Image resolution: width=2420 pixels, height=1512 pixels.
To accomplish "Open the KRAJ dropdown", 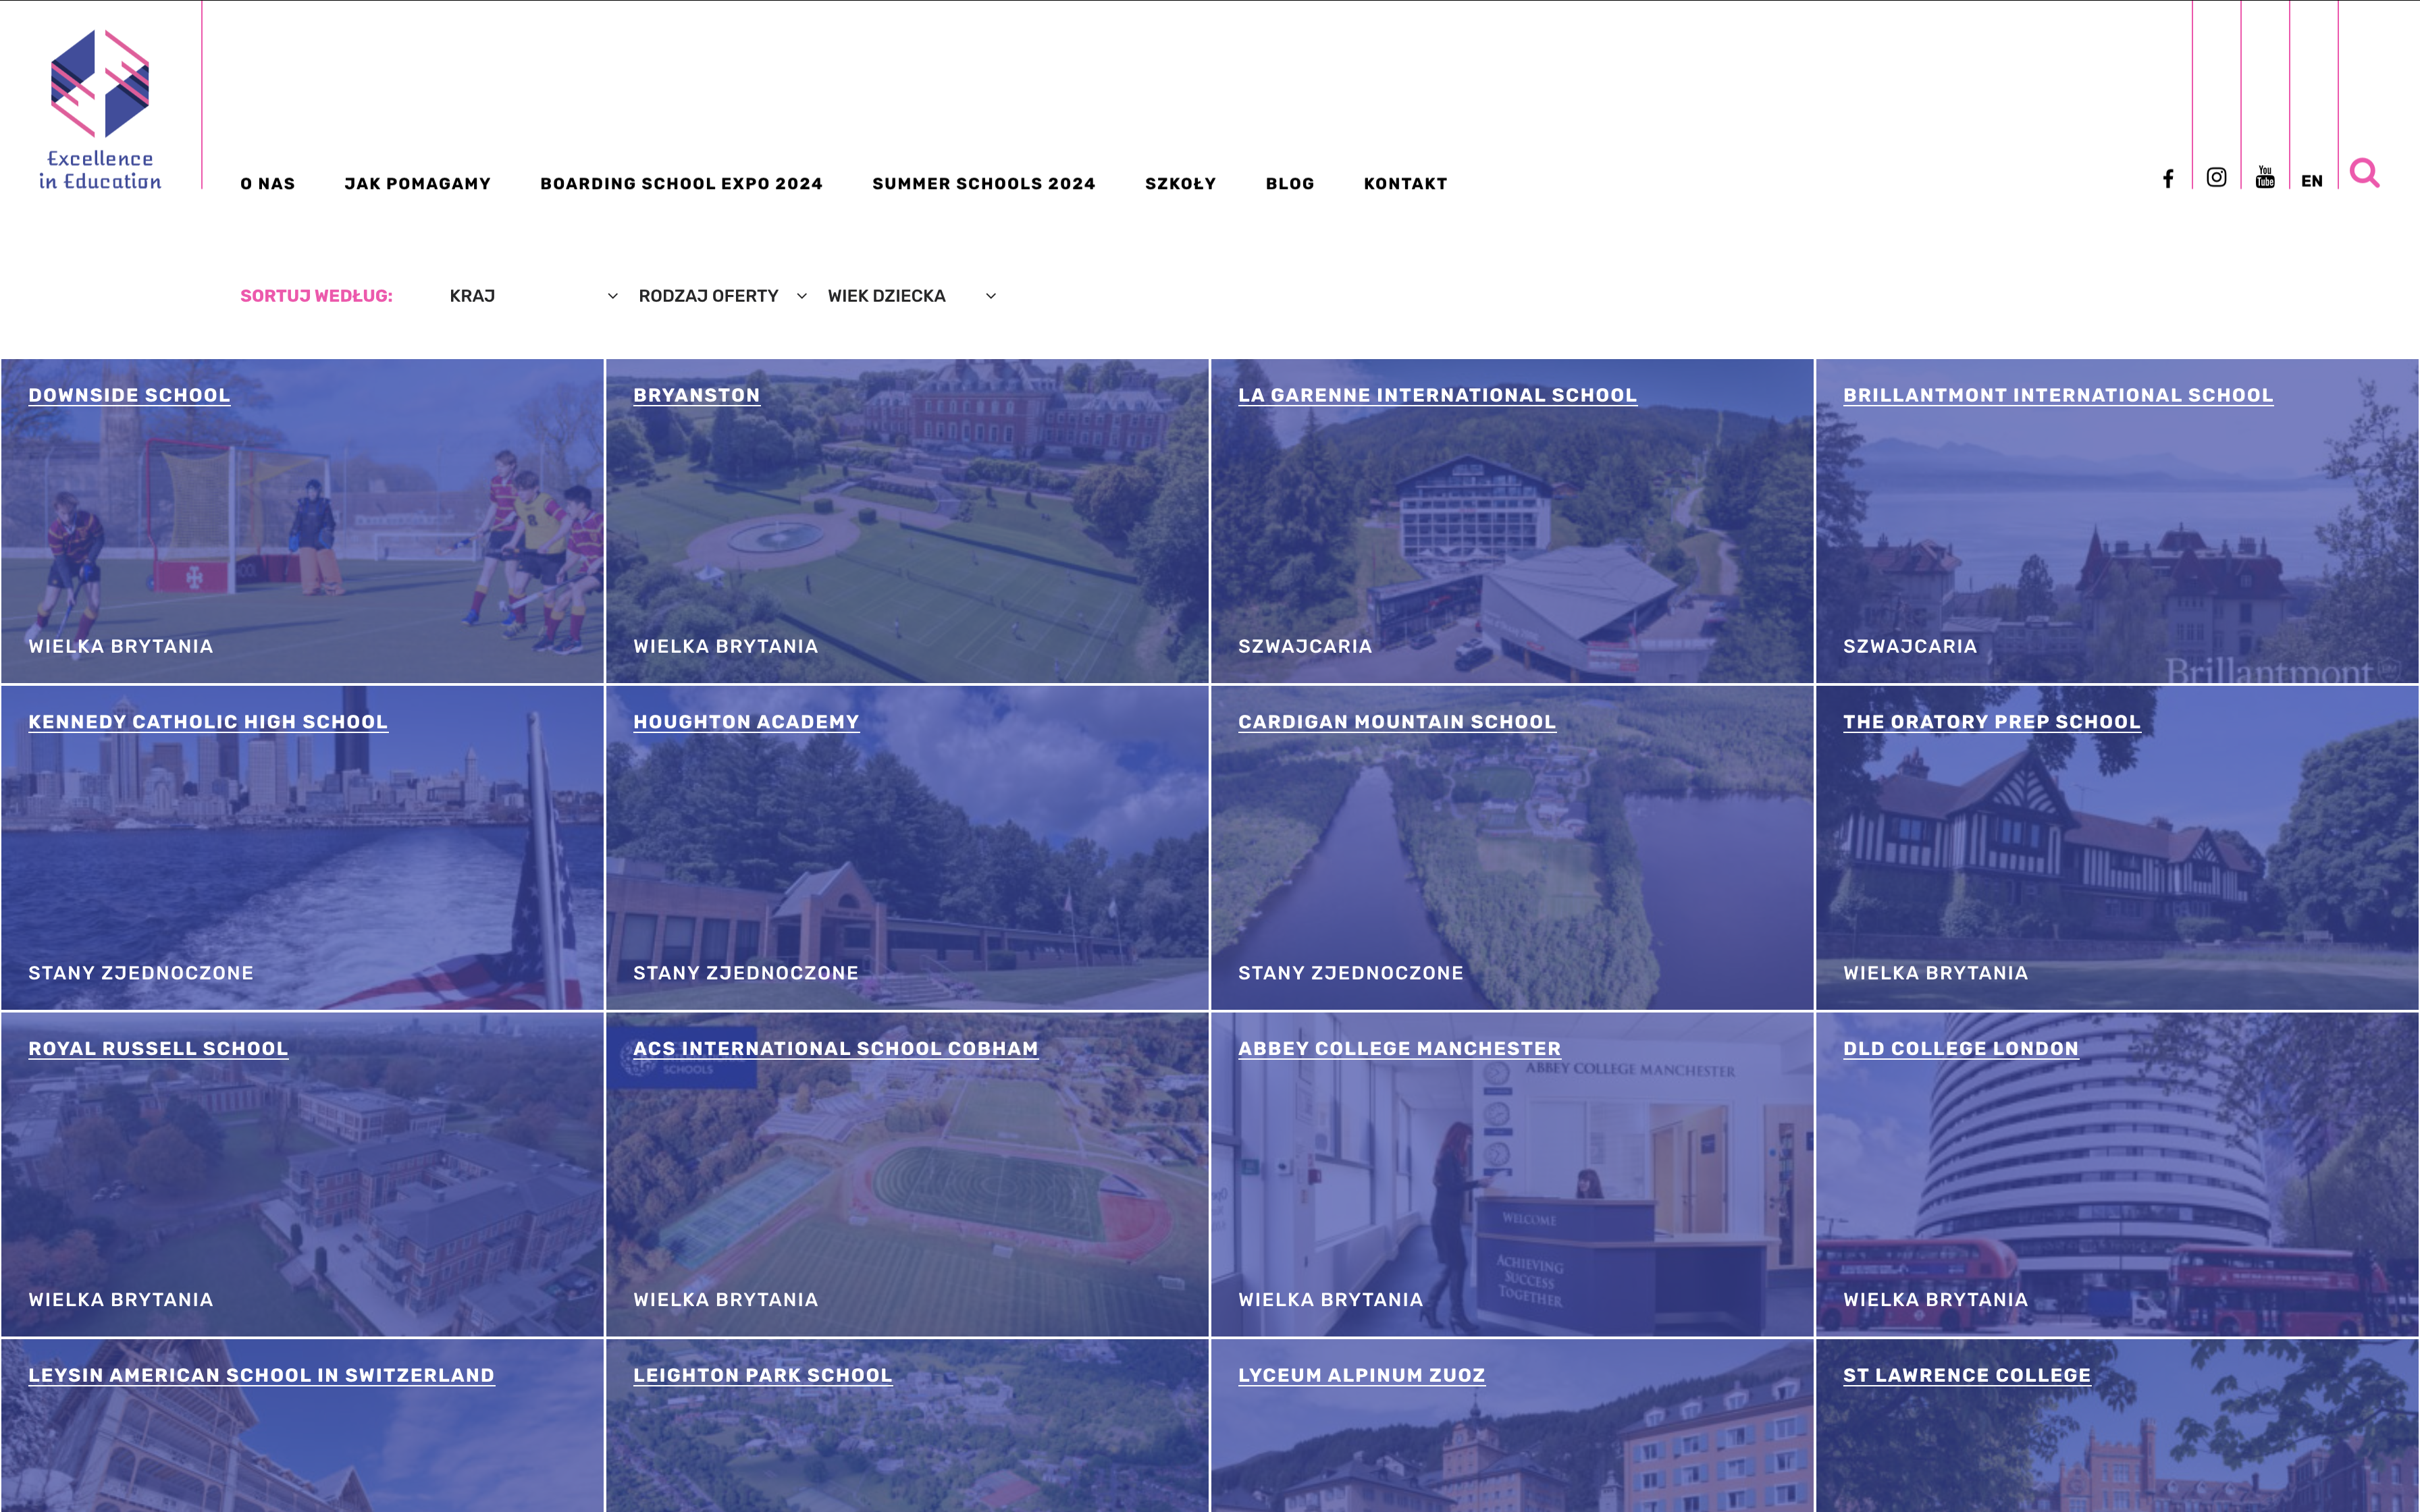I will 534,296.
